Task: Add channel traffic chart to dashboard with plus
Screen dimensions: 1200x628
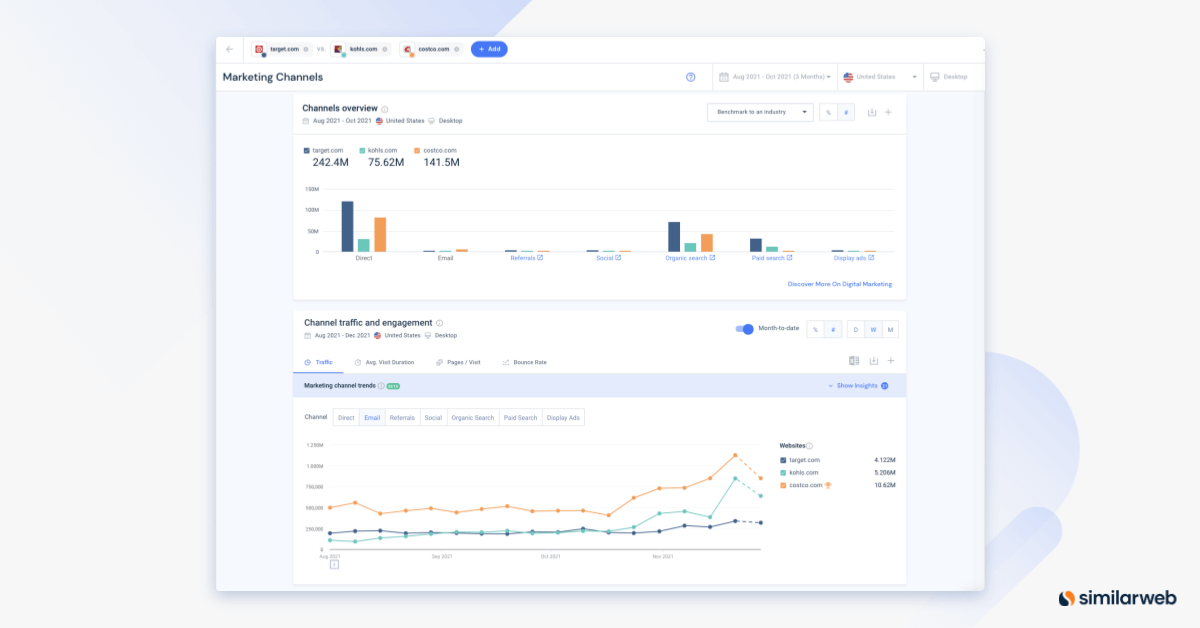Action: click(890, 361)
